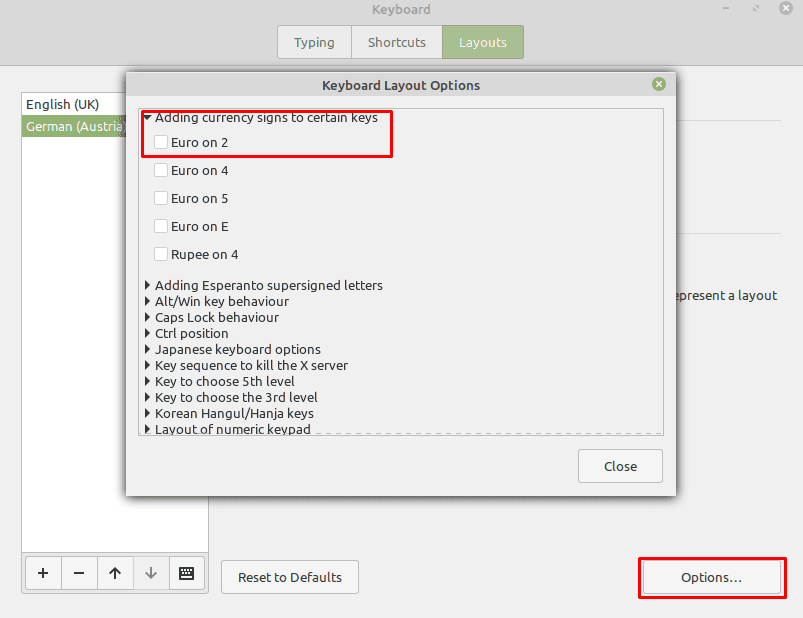
Task: Switch to the Layouts tab
Action: 483,42
